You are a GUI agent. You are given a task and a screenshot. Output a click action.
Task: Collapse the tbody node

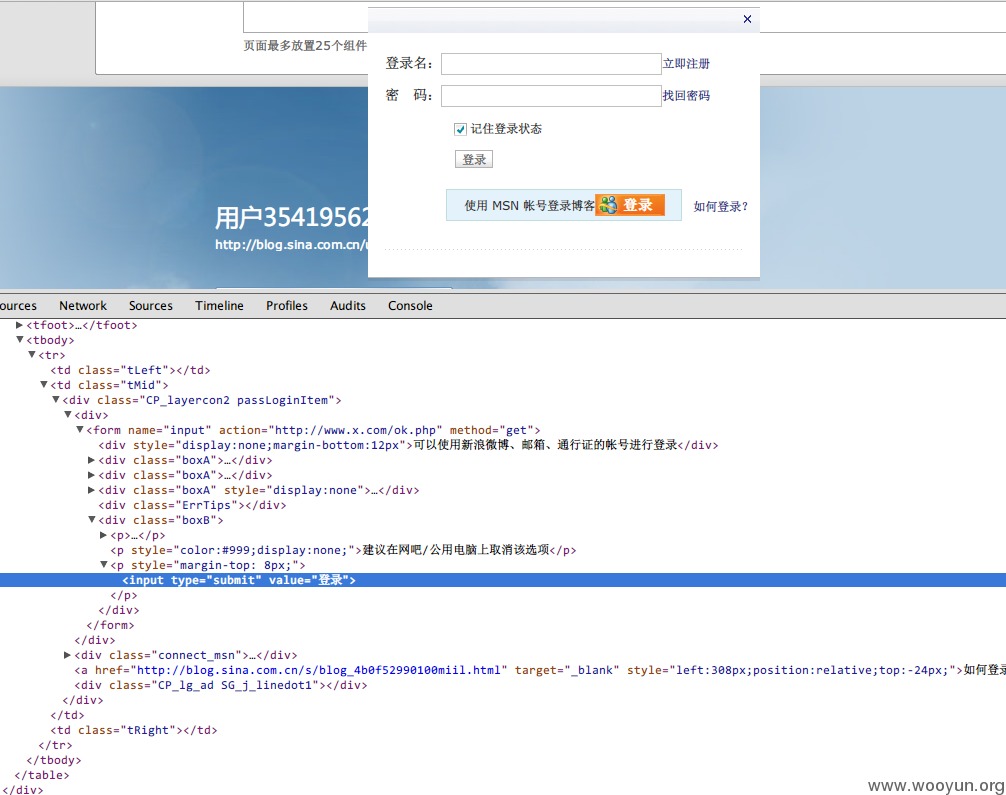(x=19, y=340)
